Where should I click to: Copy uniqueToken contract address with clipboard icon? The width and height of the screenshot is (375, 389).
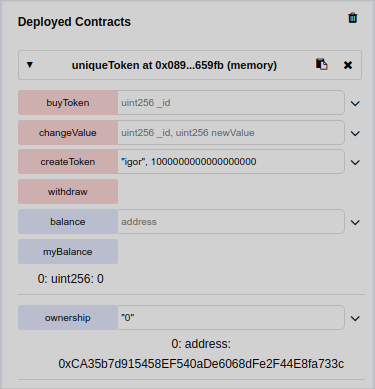click(x=321, y=64)
